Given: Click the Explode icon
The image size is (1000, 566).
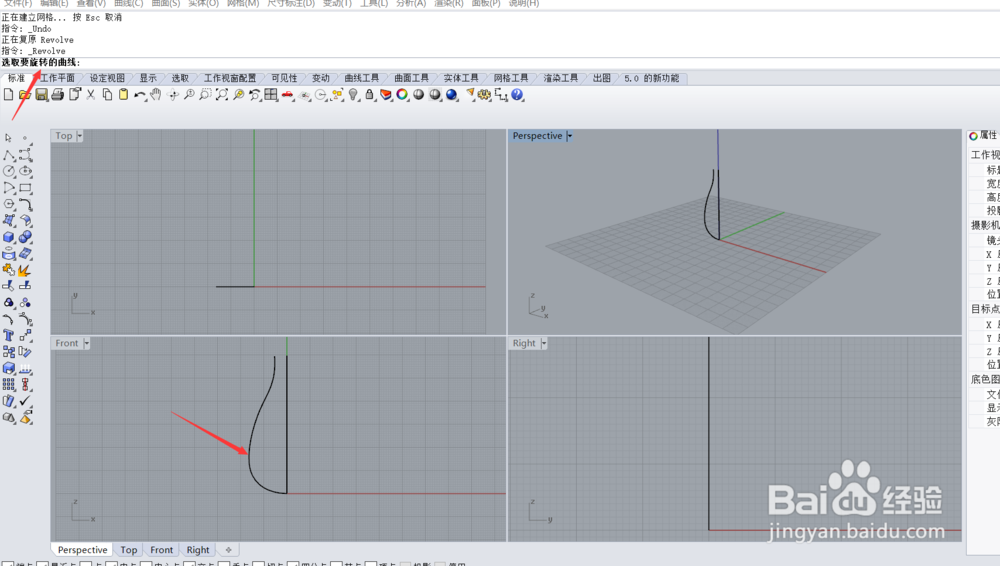Looking at the screenshot, I should click(26, 270).
